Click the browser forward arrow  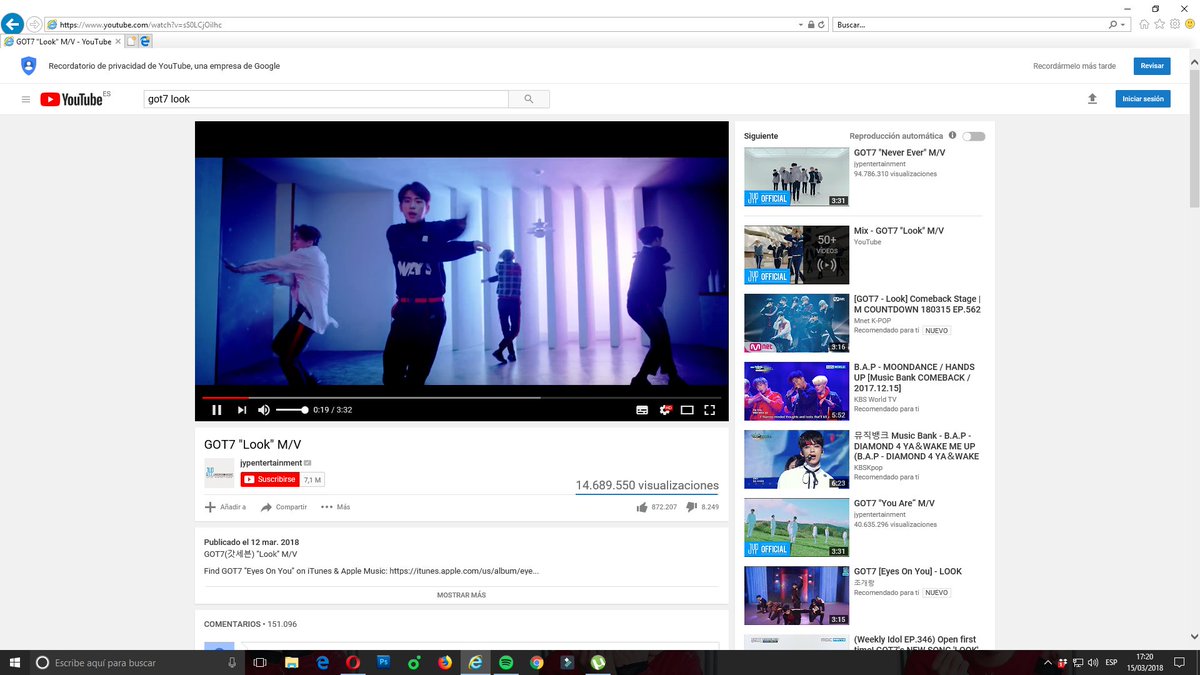(35, 24)
